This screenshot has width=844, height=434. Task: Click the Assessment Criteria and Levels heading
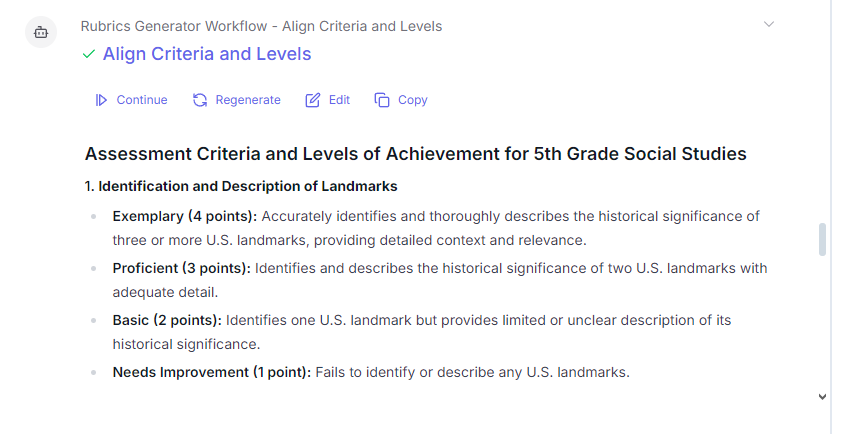(416, 154)
